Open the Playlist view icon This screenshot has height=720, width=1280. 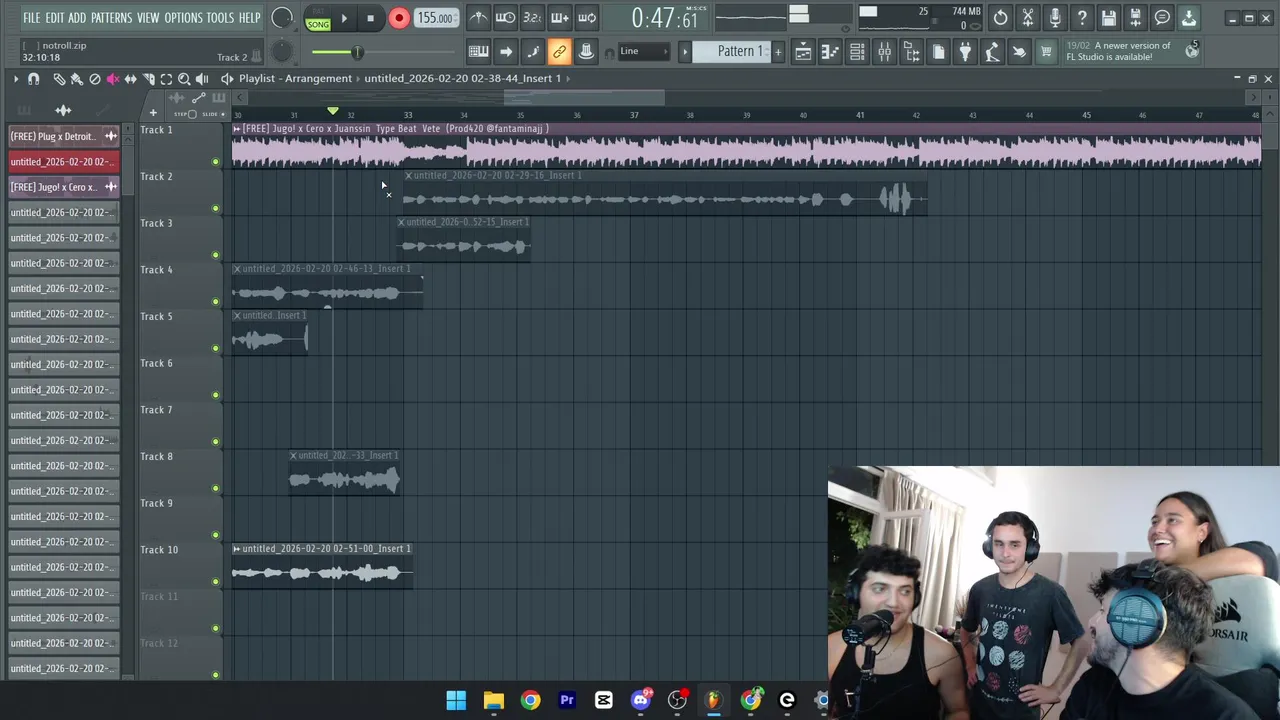803,52
